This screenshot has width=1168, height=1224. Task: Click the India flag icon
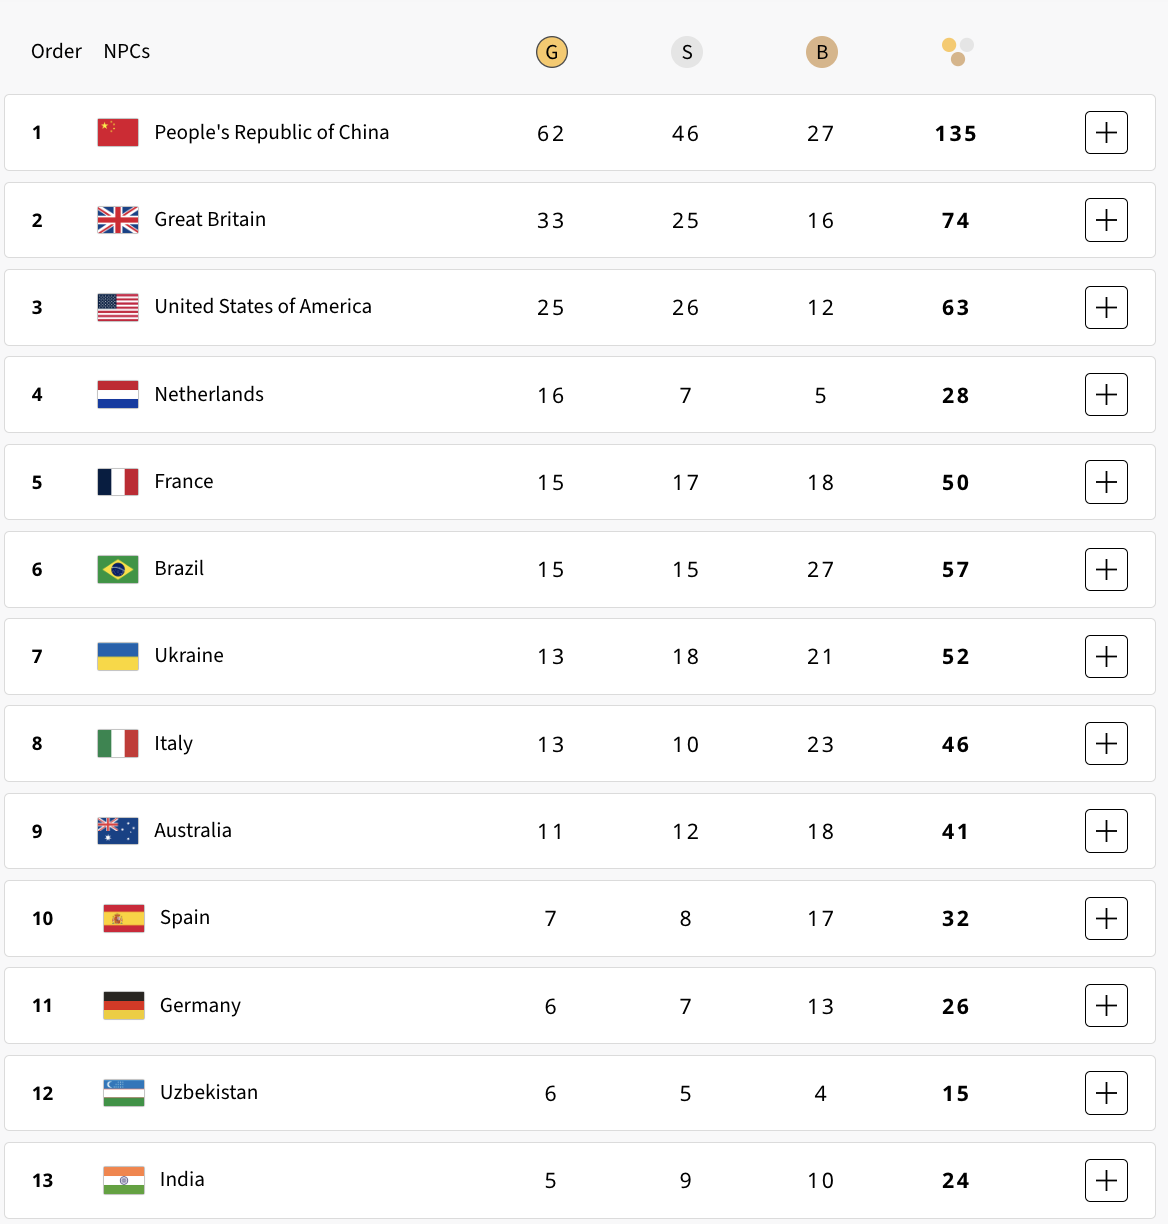point(124,1180)
